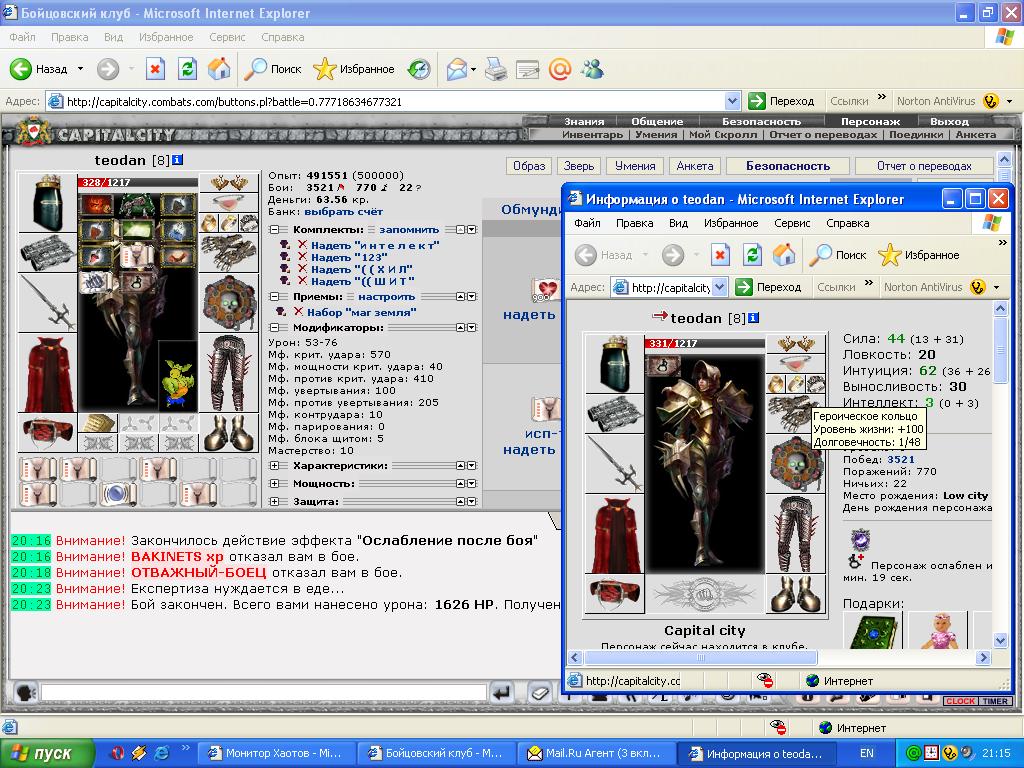Send chat message with enter-arrow button
This screenshot has height=768, width=1024.
[x=502, y=693]
